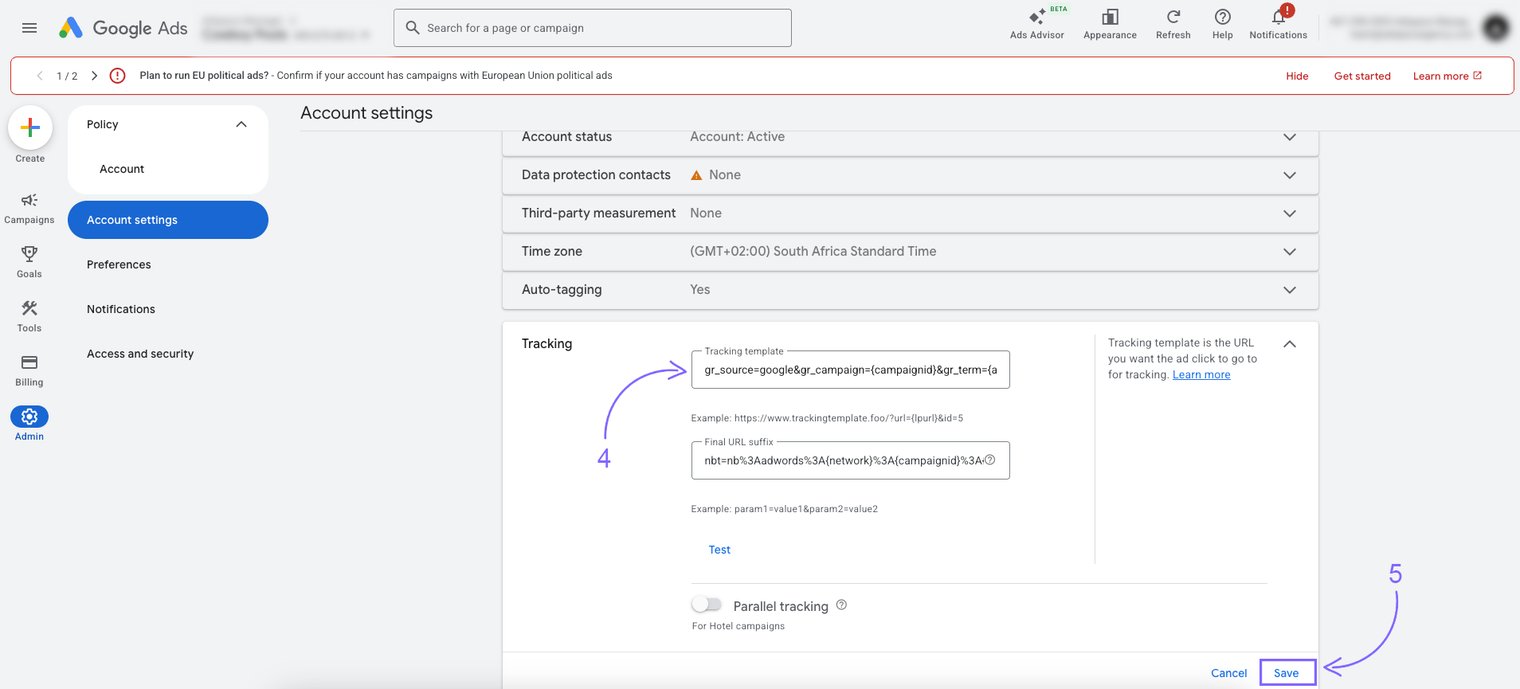Viewport: 1520px width, 689px height.
Task: Collapse the Tracking section
Action: [x=1289, y=344]
